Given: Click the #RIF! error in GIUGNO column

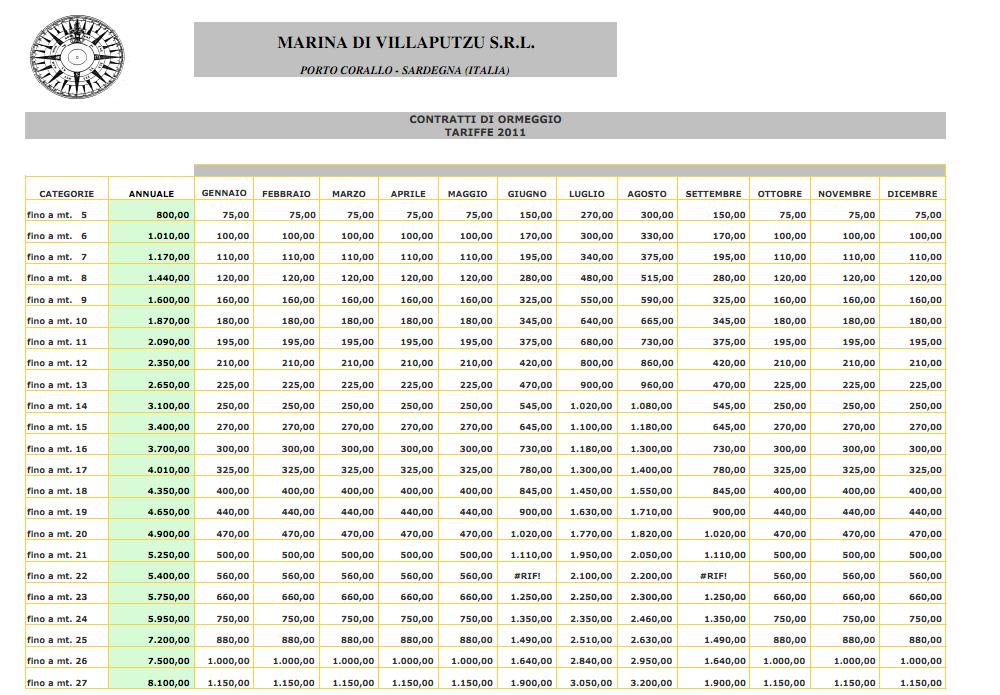Looking at the screenshot, I should point(527,576).
